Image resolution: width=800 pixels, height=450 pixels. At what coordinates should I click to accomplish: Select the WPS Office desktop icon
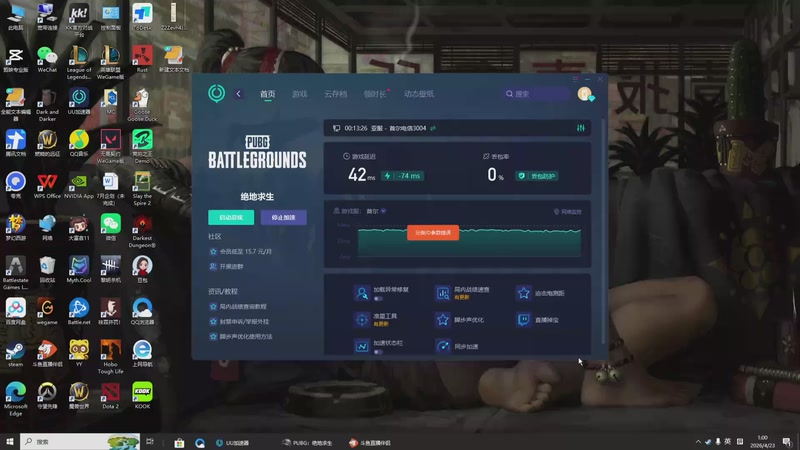pos(47,185)
